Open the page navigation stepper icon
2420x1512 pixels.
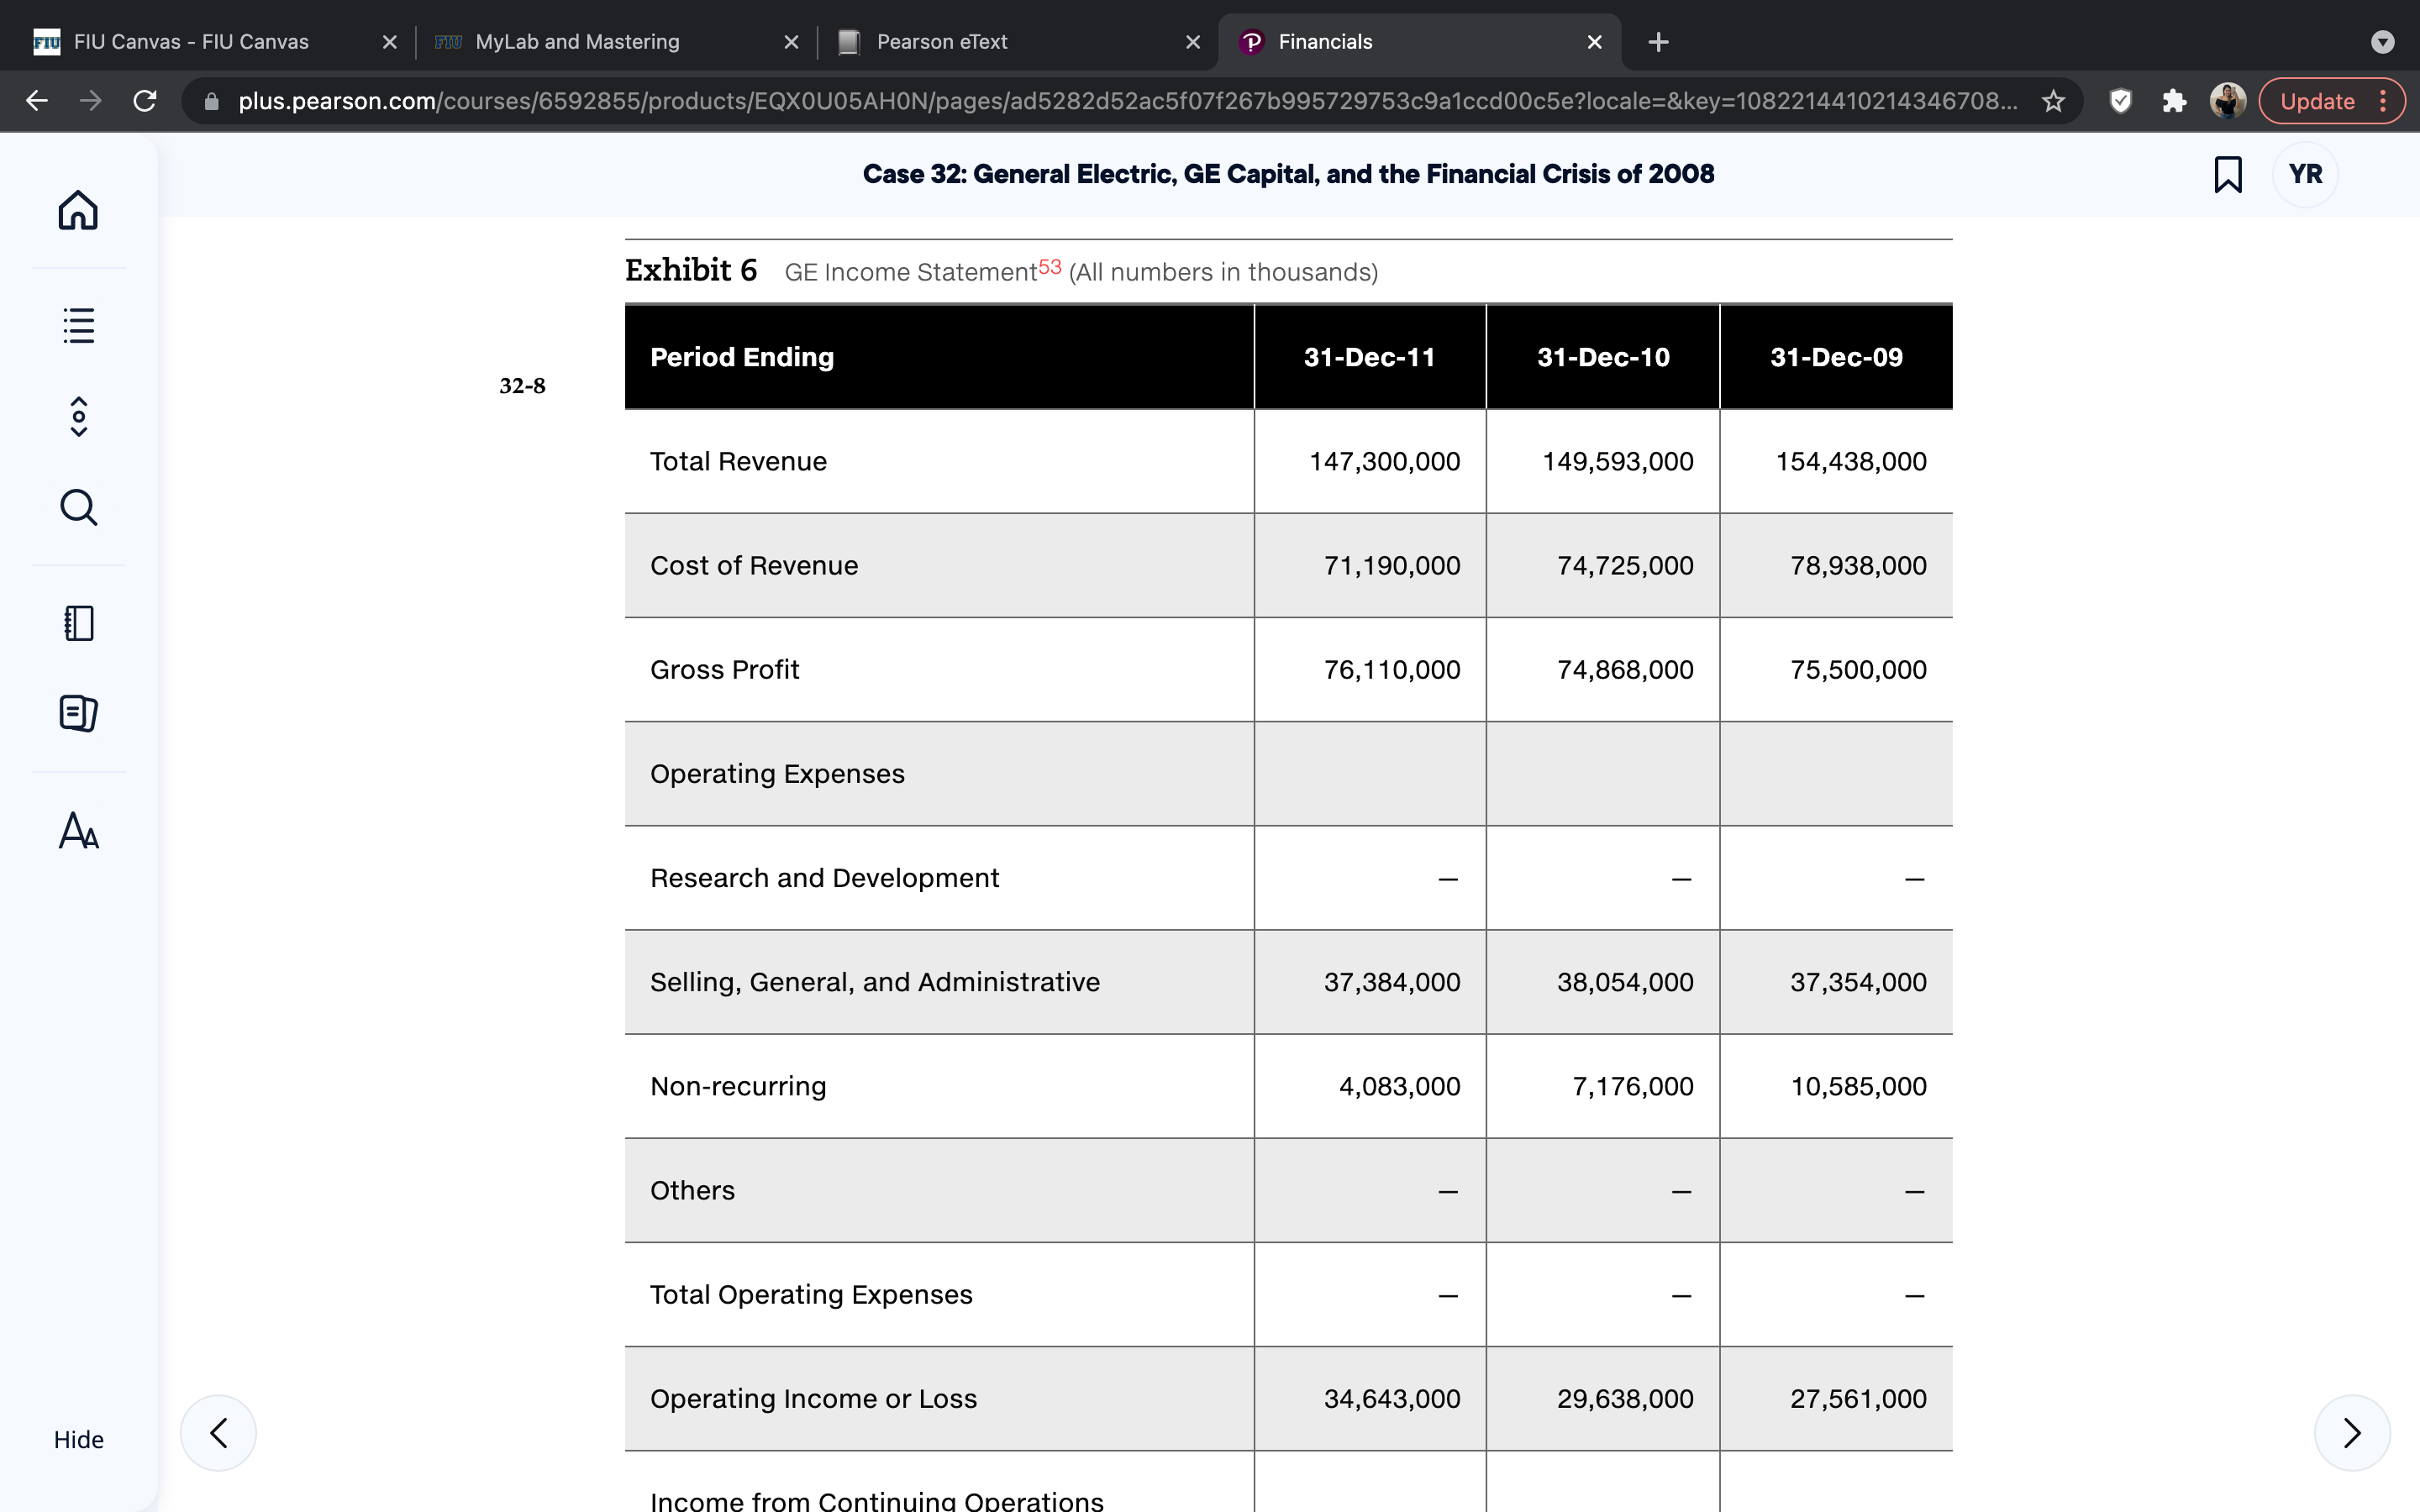click(78, 416)
